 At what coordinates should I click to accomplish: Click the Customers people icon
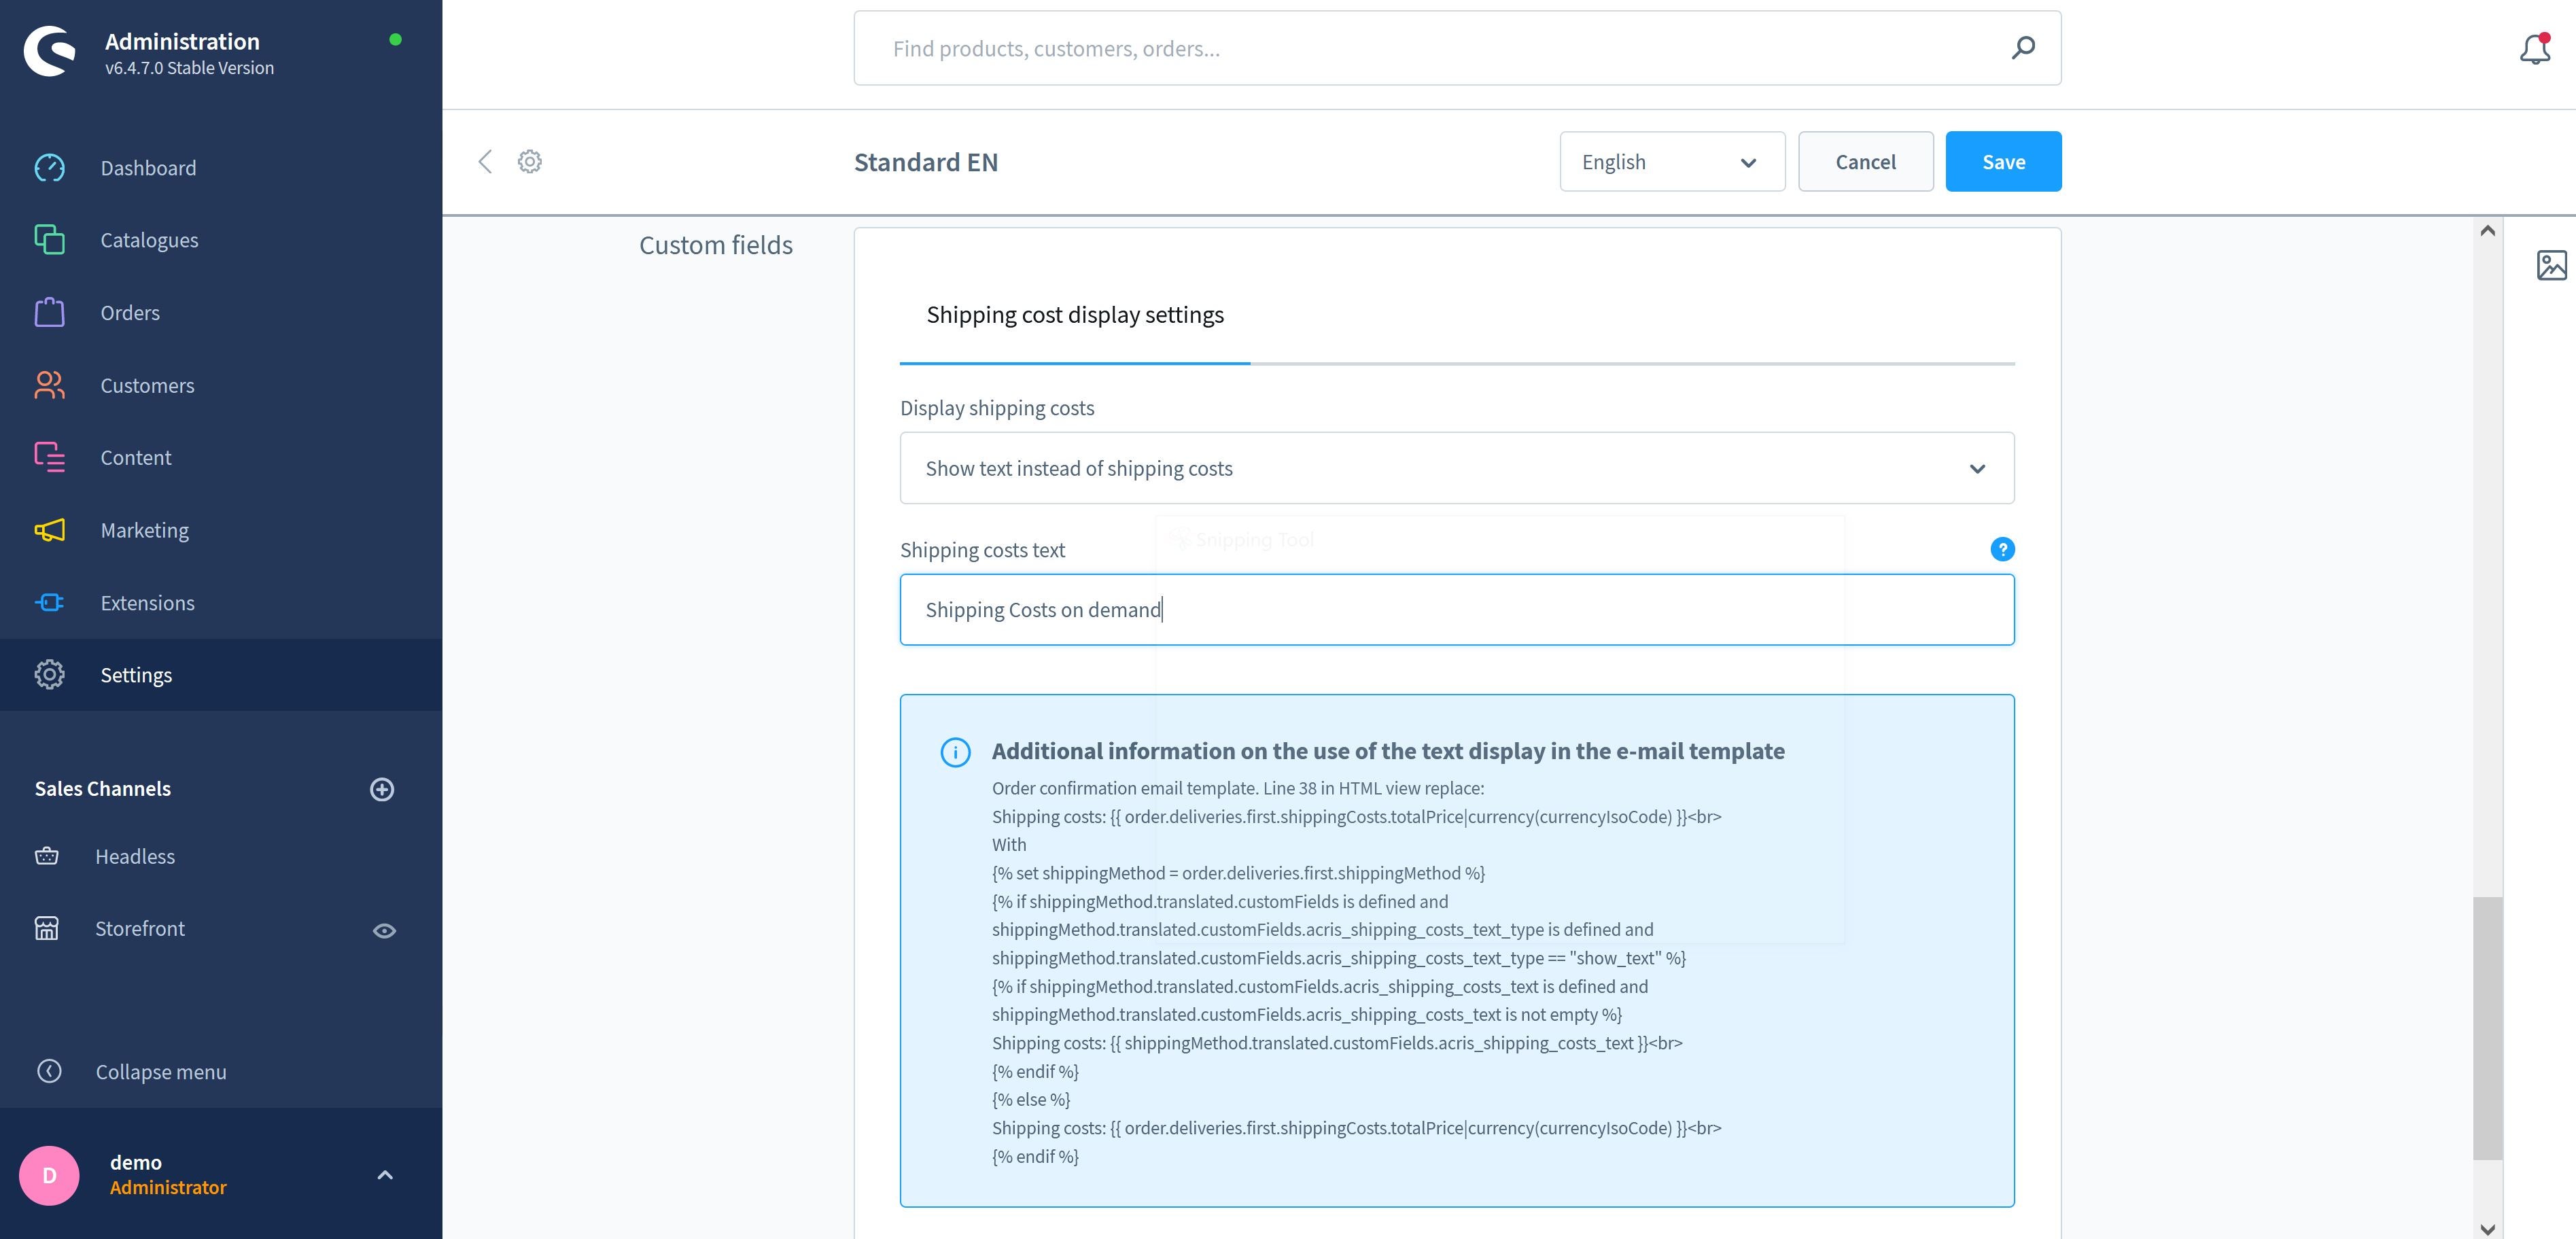[49, 385]
